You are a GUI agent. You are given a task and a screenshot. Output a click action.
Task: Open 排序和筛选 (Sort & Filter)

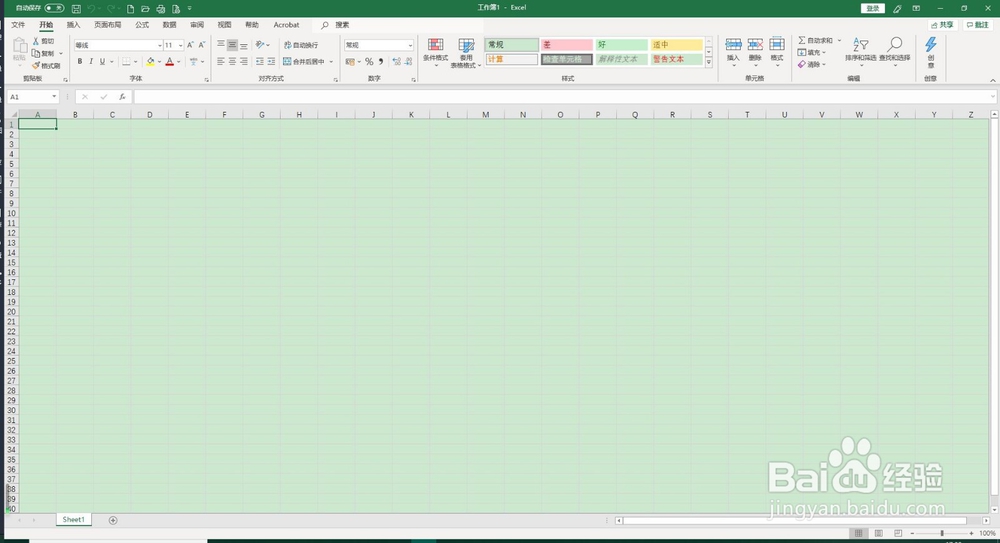(x=860, y=50)
